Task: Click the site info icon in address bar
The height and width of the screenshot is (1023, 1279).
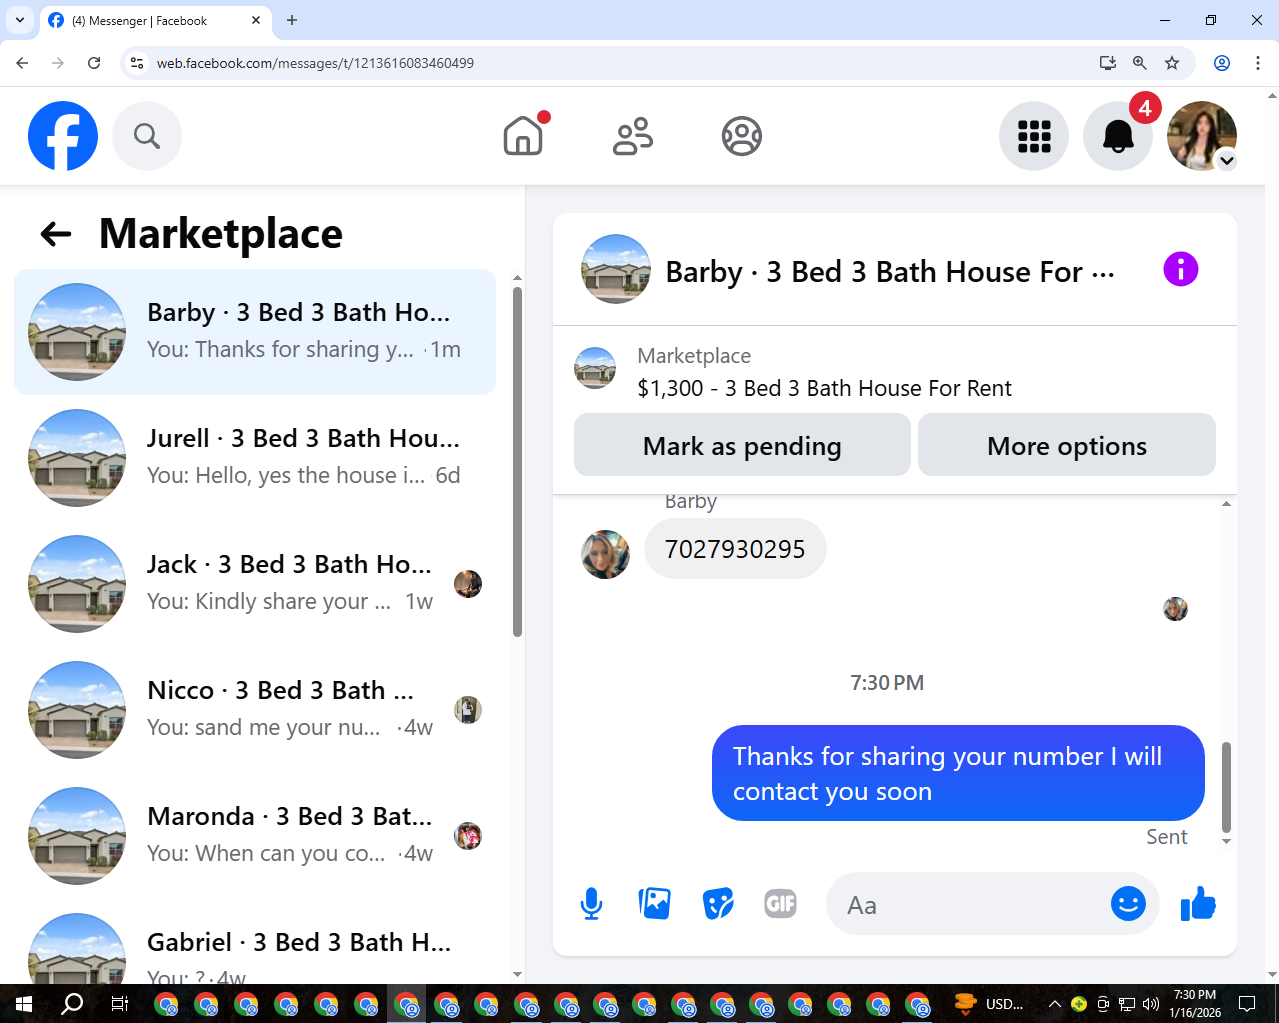Action: click(x=138, y=63)
